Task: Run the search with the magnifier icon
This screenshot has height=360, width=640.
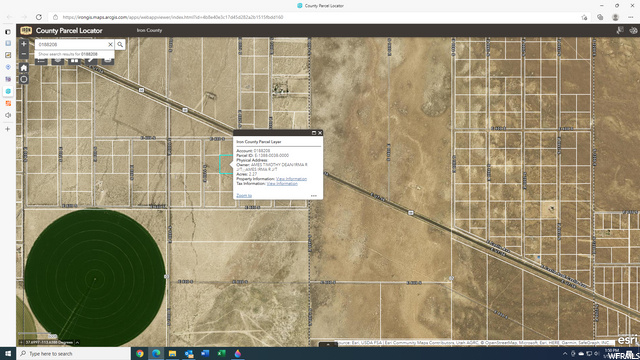Action: (x=120, y=44)
